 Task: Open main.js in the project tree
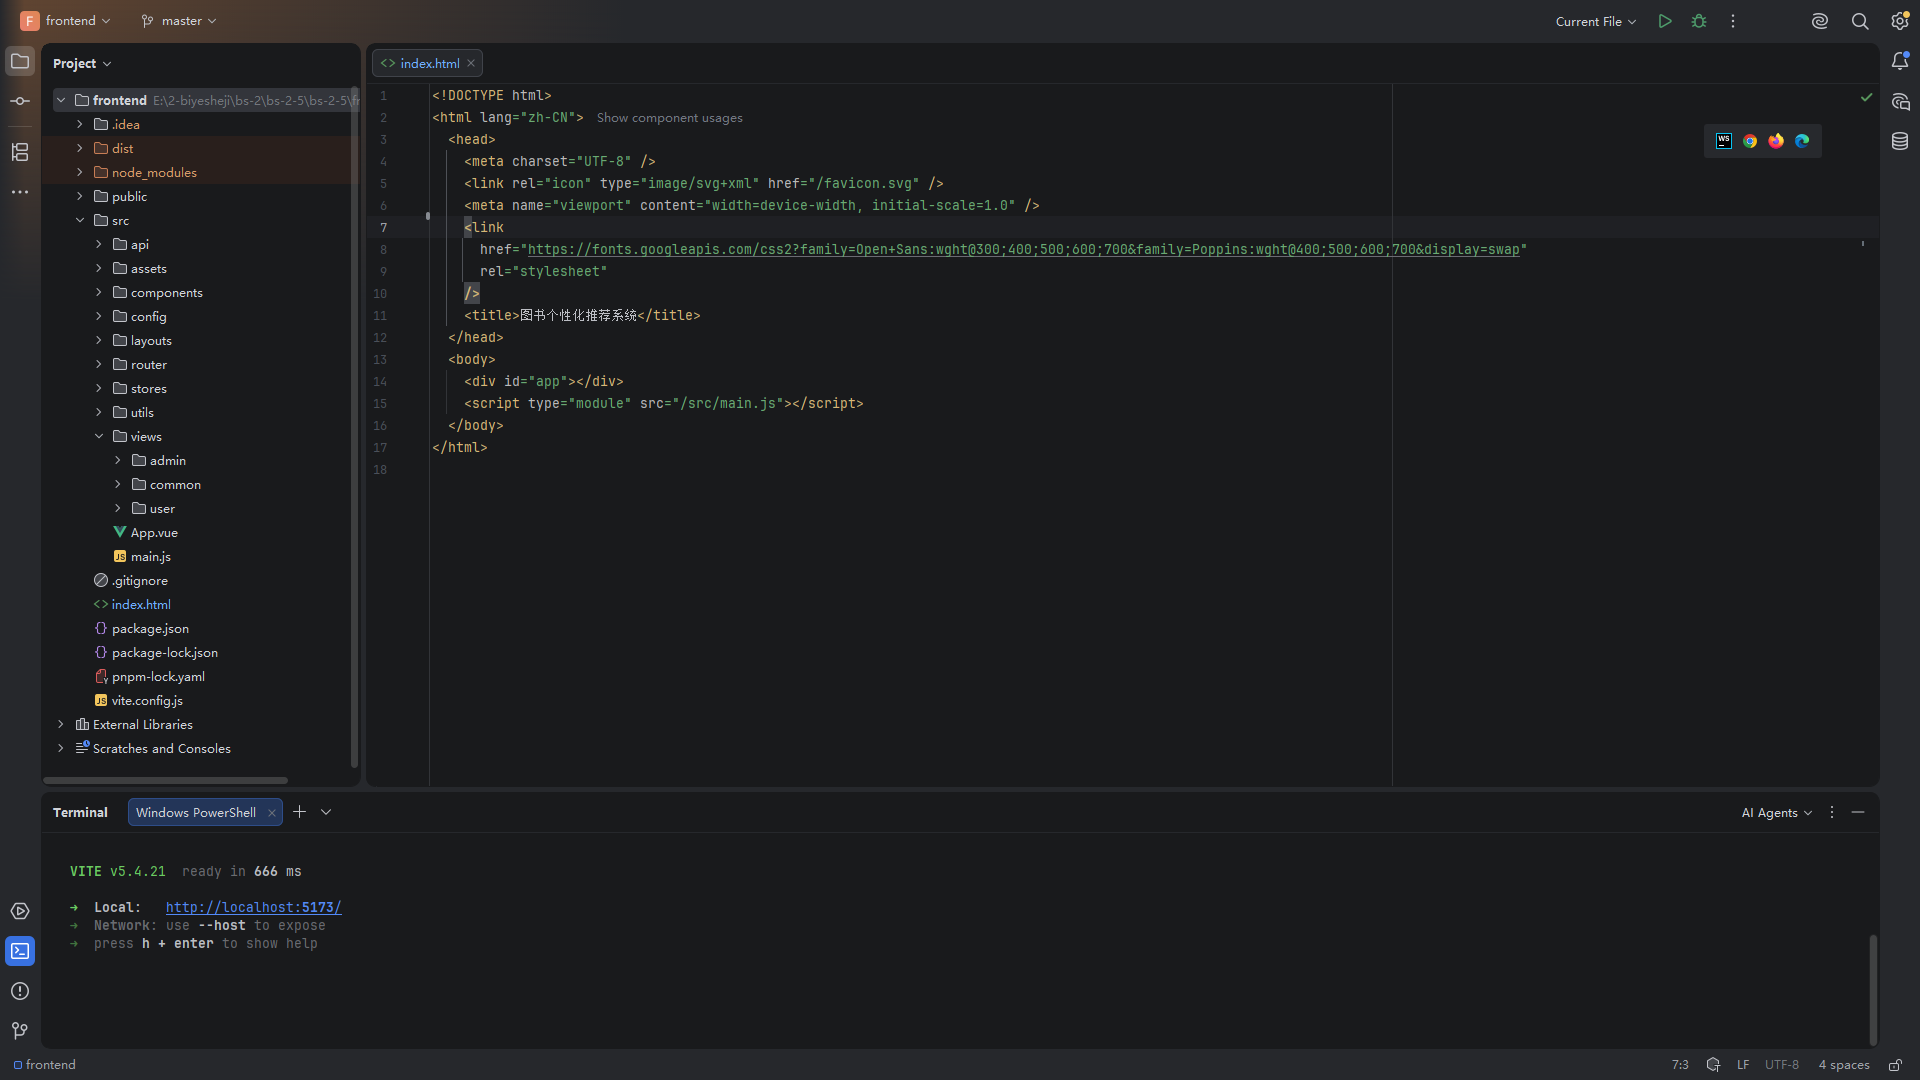(150, 556)
